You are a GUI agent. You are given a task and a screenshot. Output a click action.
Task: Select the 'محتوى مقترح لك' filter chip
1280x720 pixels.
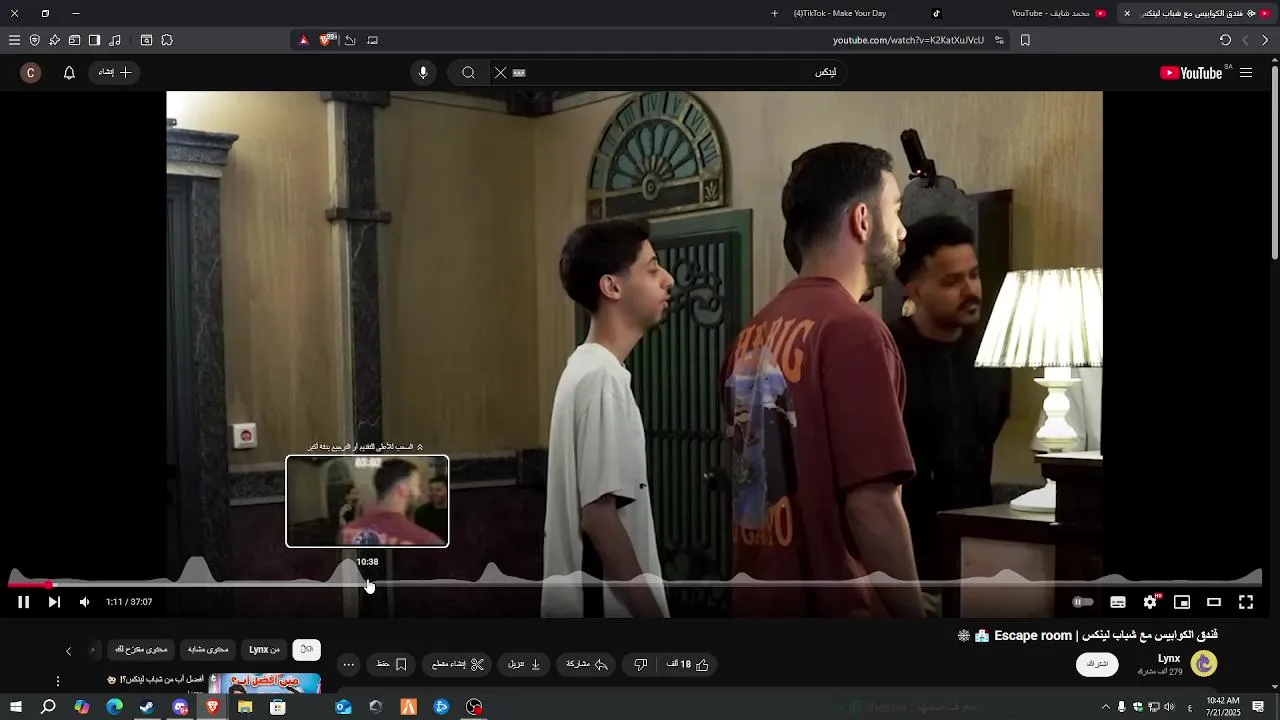pyautogui.click(x=141, y=649)
